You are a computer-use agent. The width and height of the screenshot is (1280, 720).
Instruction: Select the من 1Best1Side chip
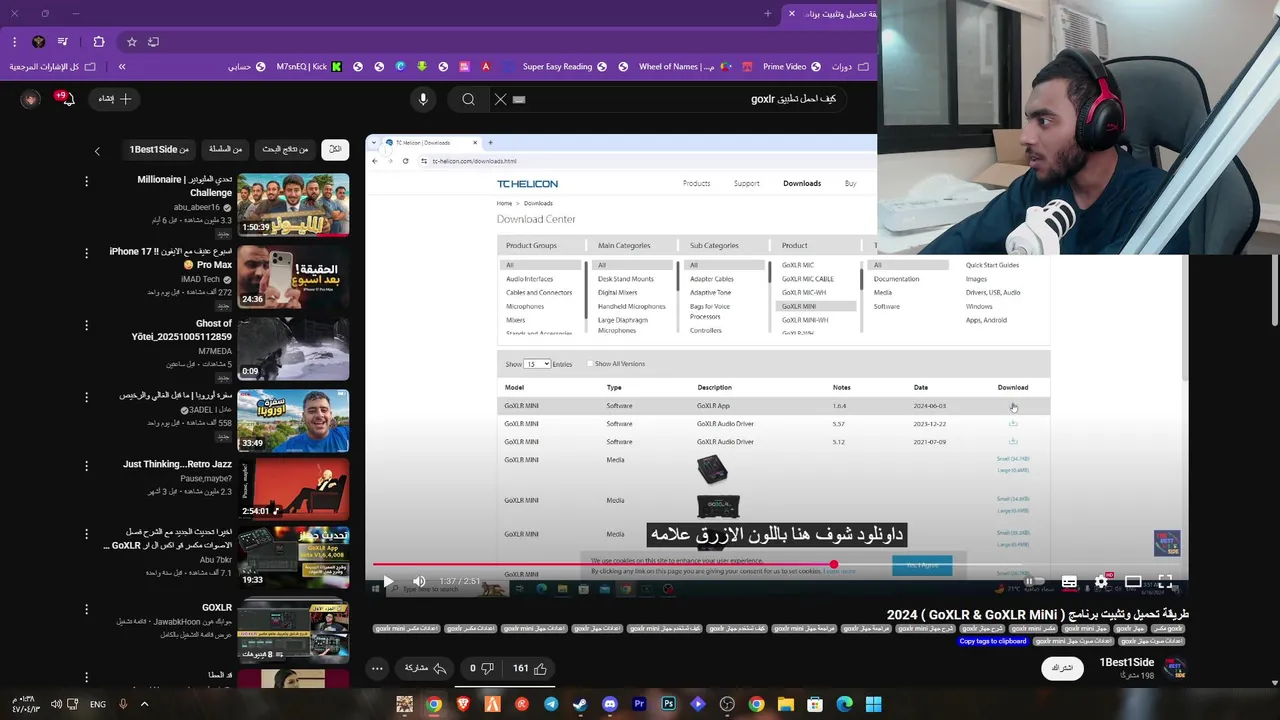point(159,149)
